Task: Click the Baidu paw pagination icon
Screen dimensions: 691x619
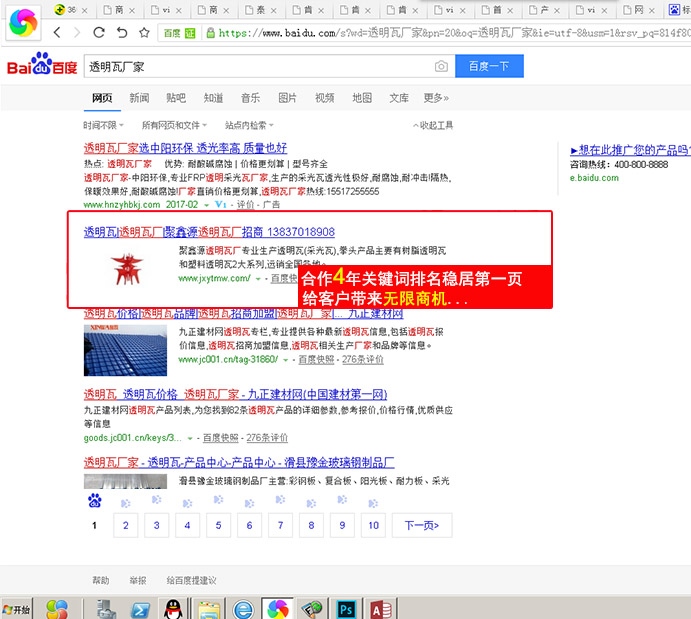Action: click(x=94, y=501)
